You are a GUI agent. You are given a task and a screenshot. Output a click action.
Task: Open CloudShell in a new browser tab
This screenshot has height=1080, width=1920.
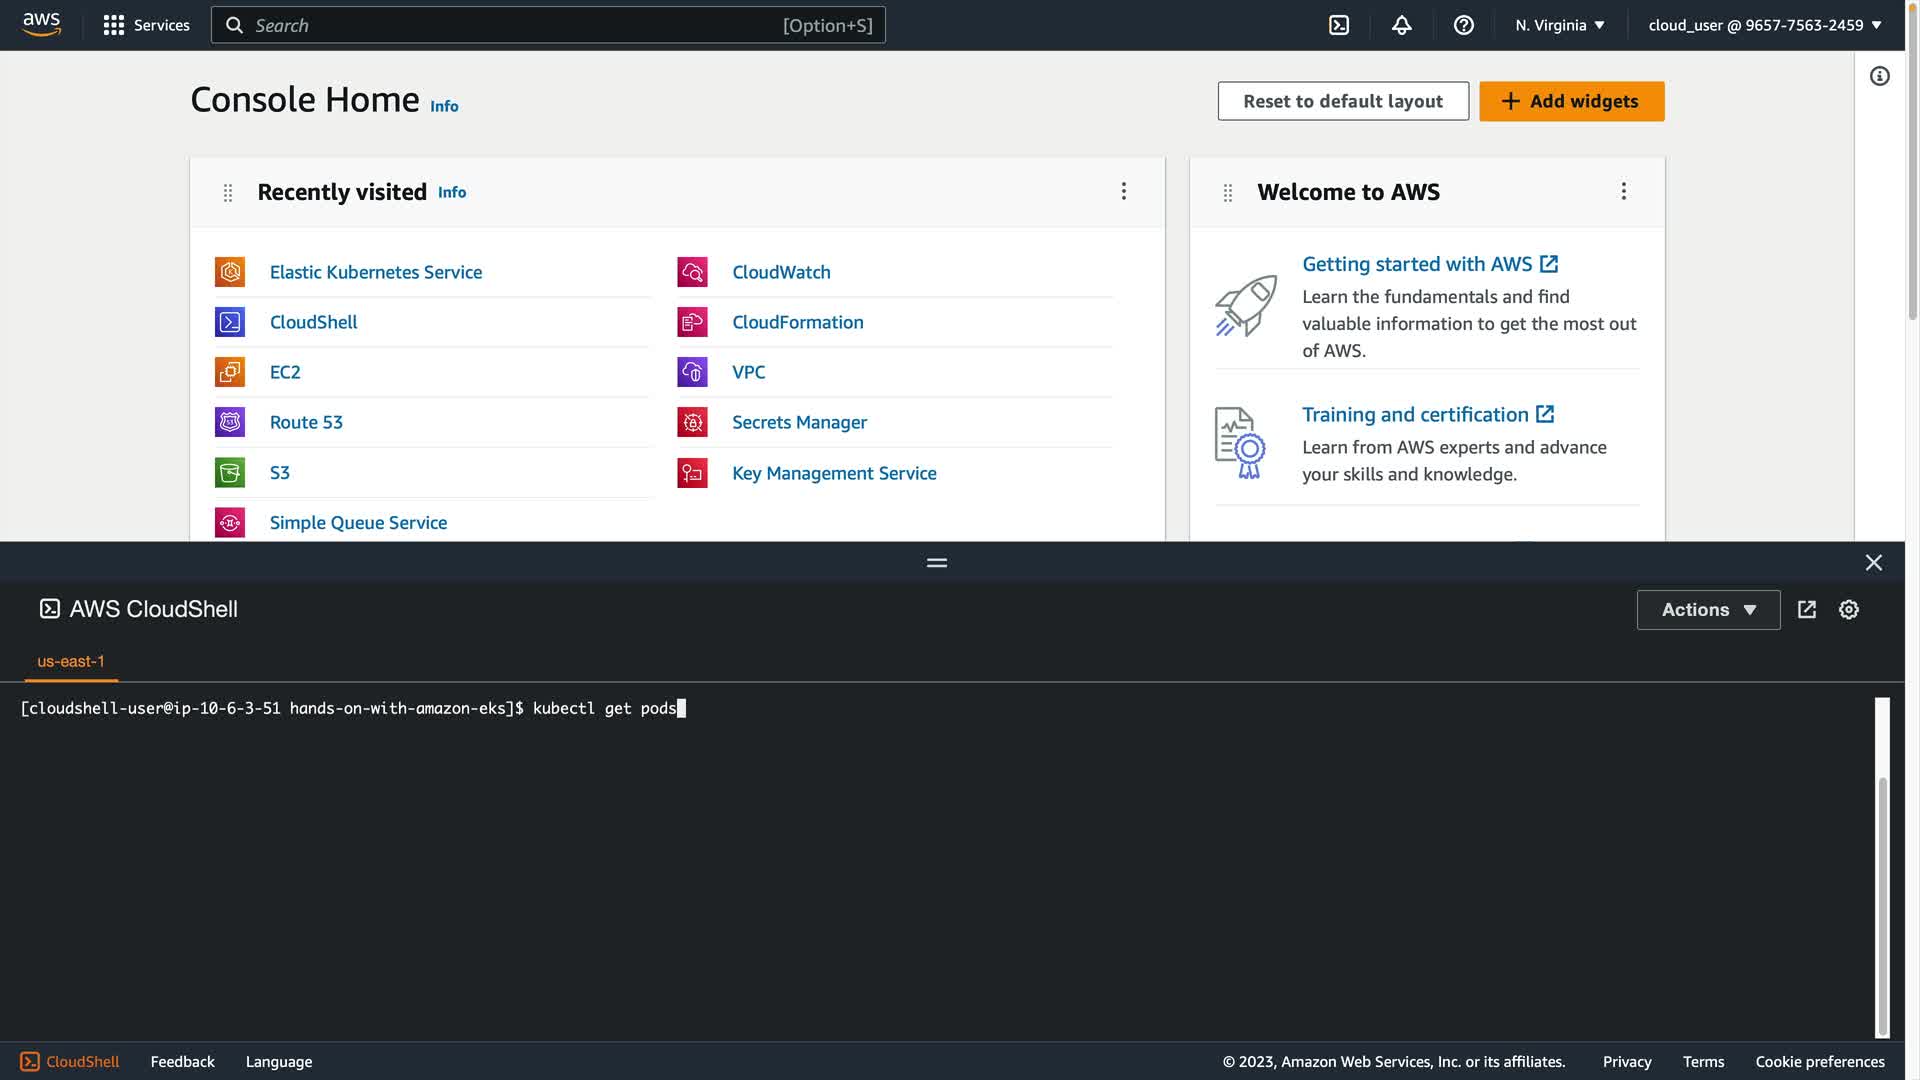click(x=1806, y=609)
